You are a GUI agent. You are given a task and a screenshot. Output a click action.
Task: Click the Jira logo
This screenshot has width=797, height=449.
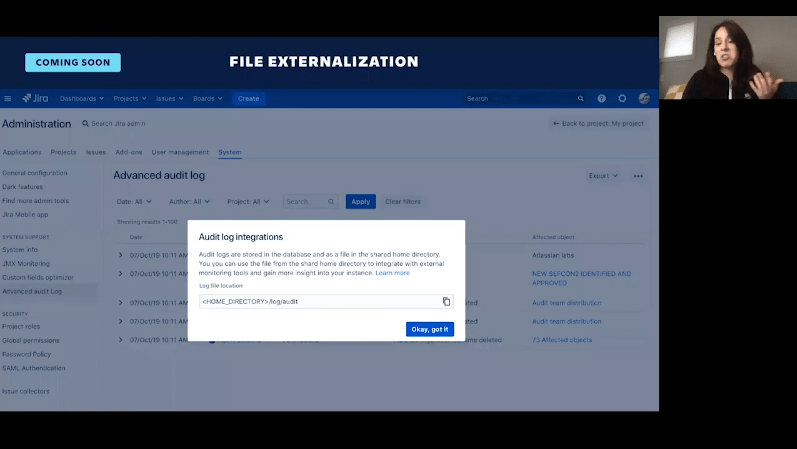pyautogui.click(x=37, y=99)
